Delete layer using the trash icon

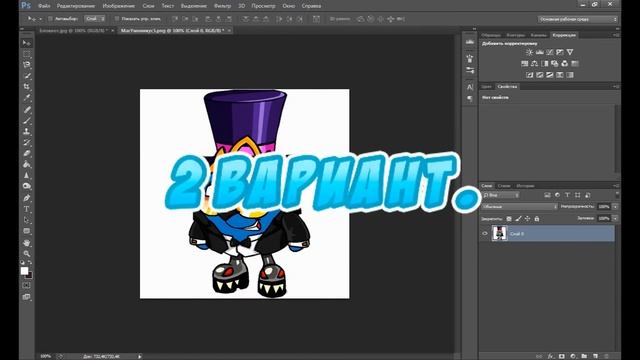pos(606,356)
